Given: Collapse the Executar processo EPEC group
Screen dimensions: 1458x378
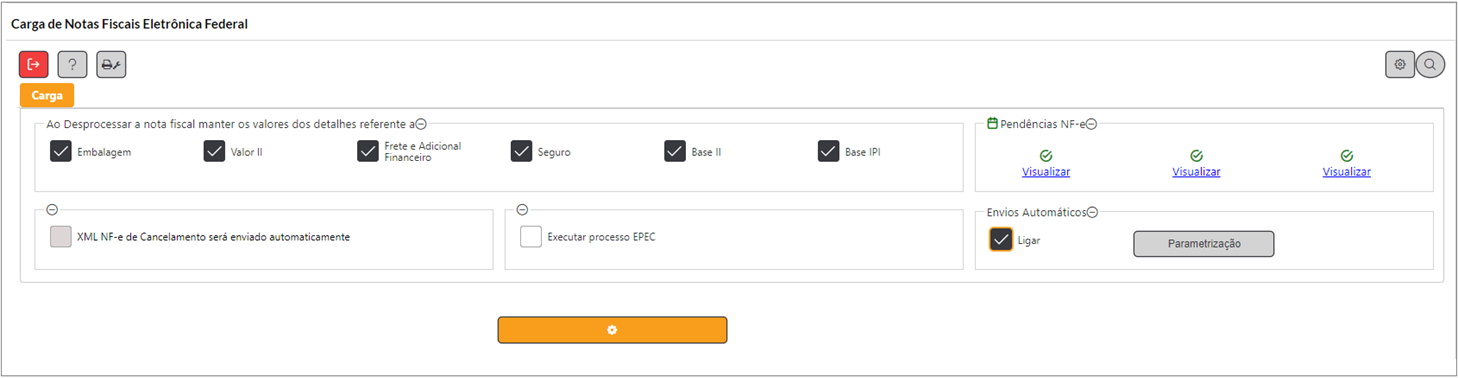Looking at the screenshot, I should tap(522, 210).
